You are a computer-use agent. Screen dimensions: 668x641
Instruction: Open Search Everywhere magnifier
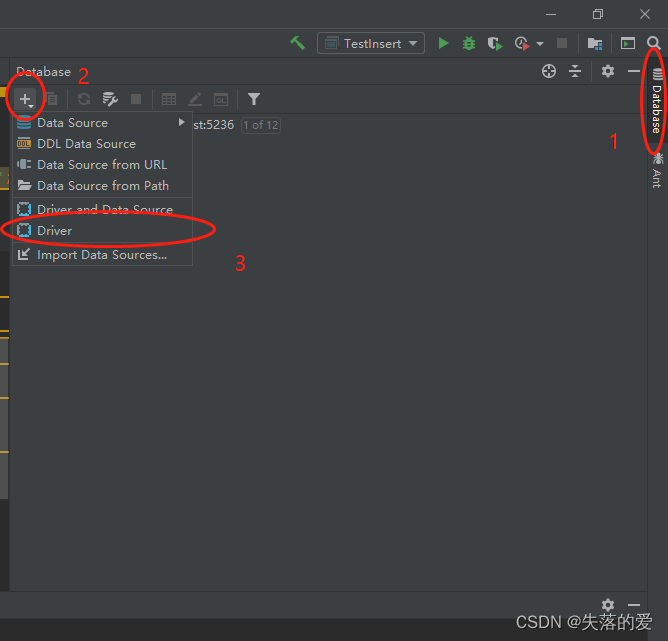tap(653, 43)
